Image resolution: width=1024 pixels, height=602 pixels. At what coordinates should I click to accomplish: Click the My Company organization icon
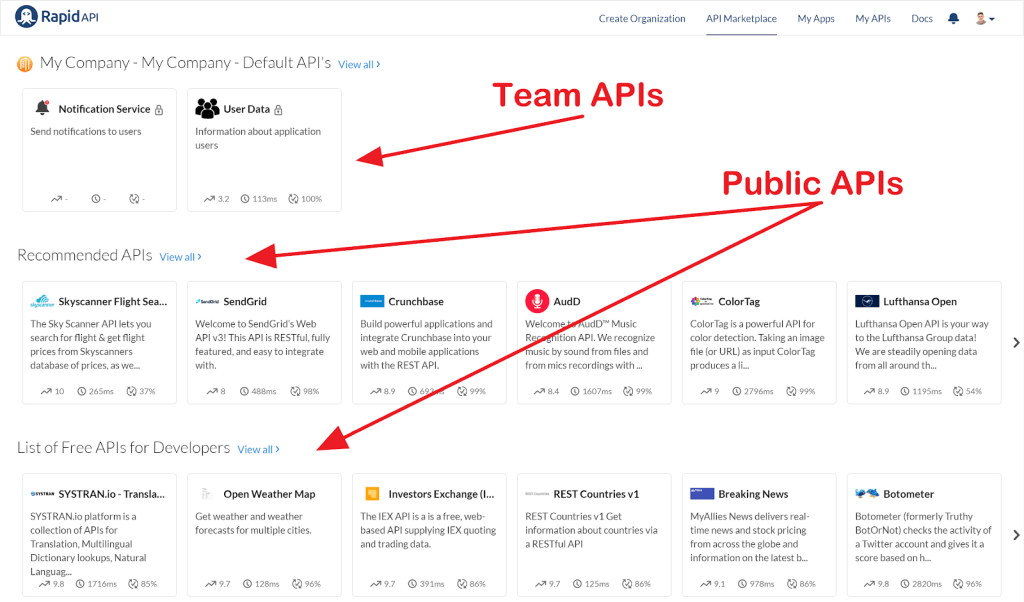point(25,64)
